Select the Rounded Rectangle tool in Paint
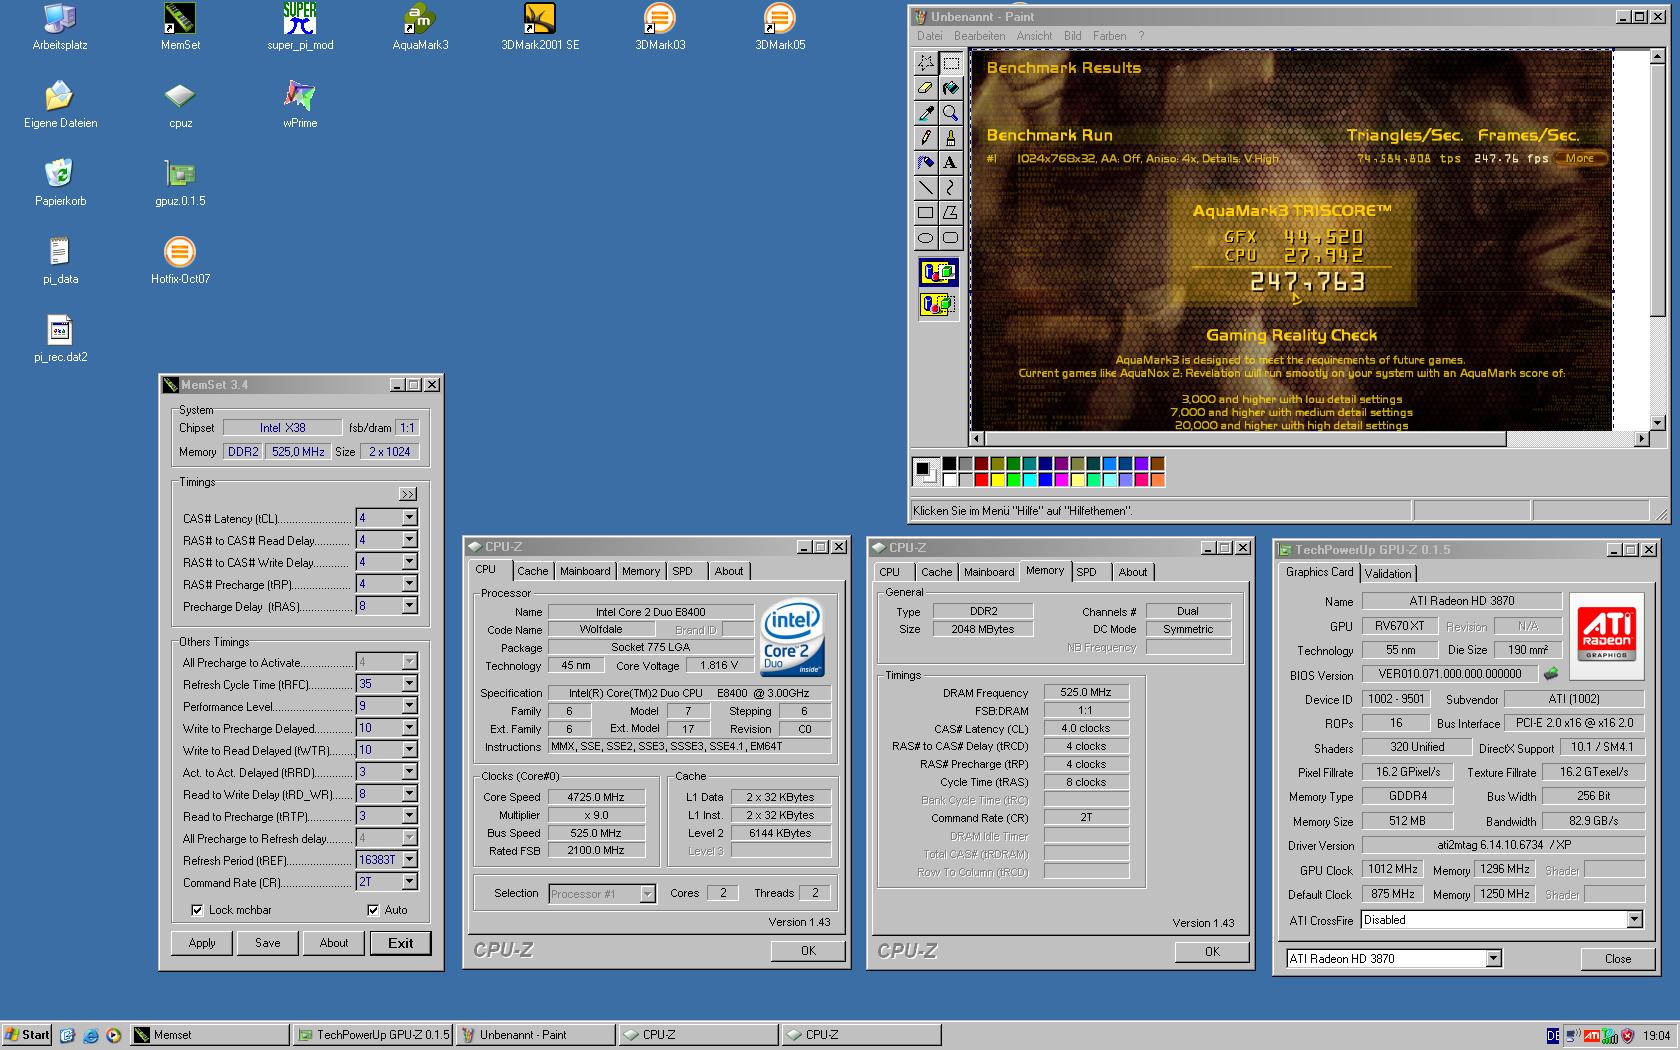Image resolution: width=1680 pixels, height=1050 pixels. coord(950,238)
